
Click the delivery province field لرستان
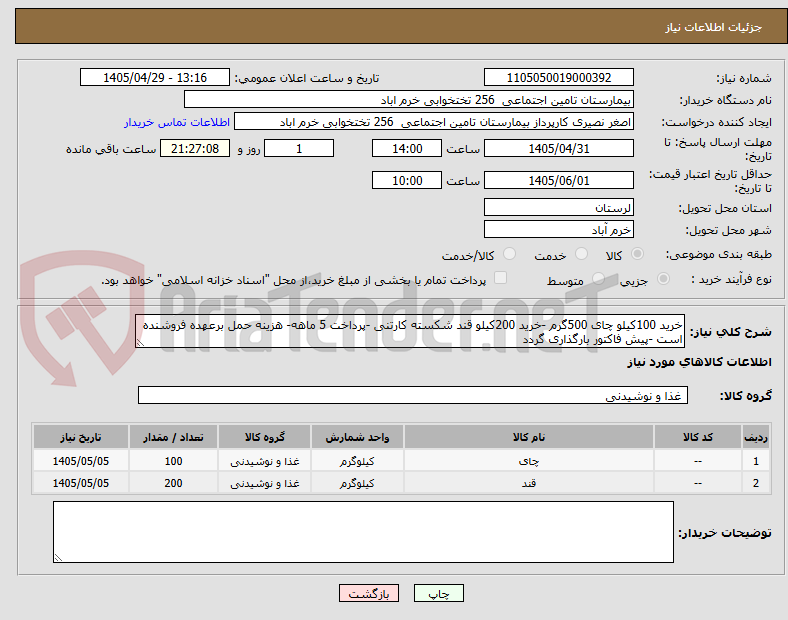[x=559, y=207]
